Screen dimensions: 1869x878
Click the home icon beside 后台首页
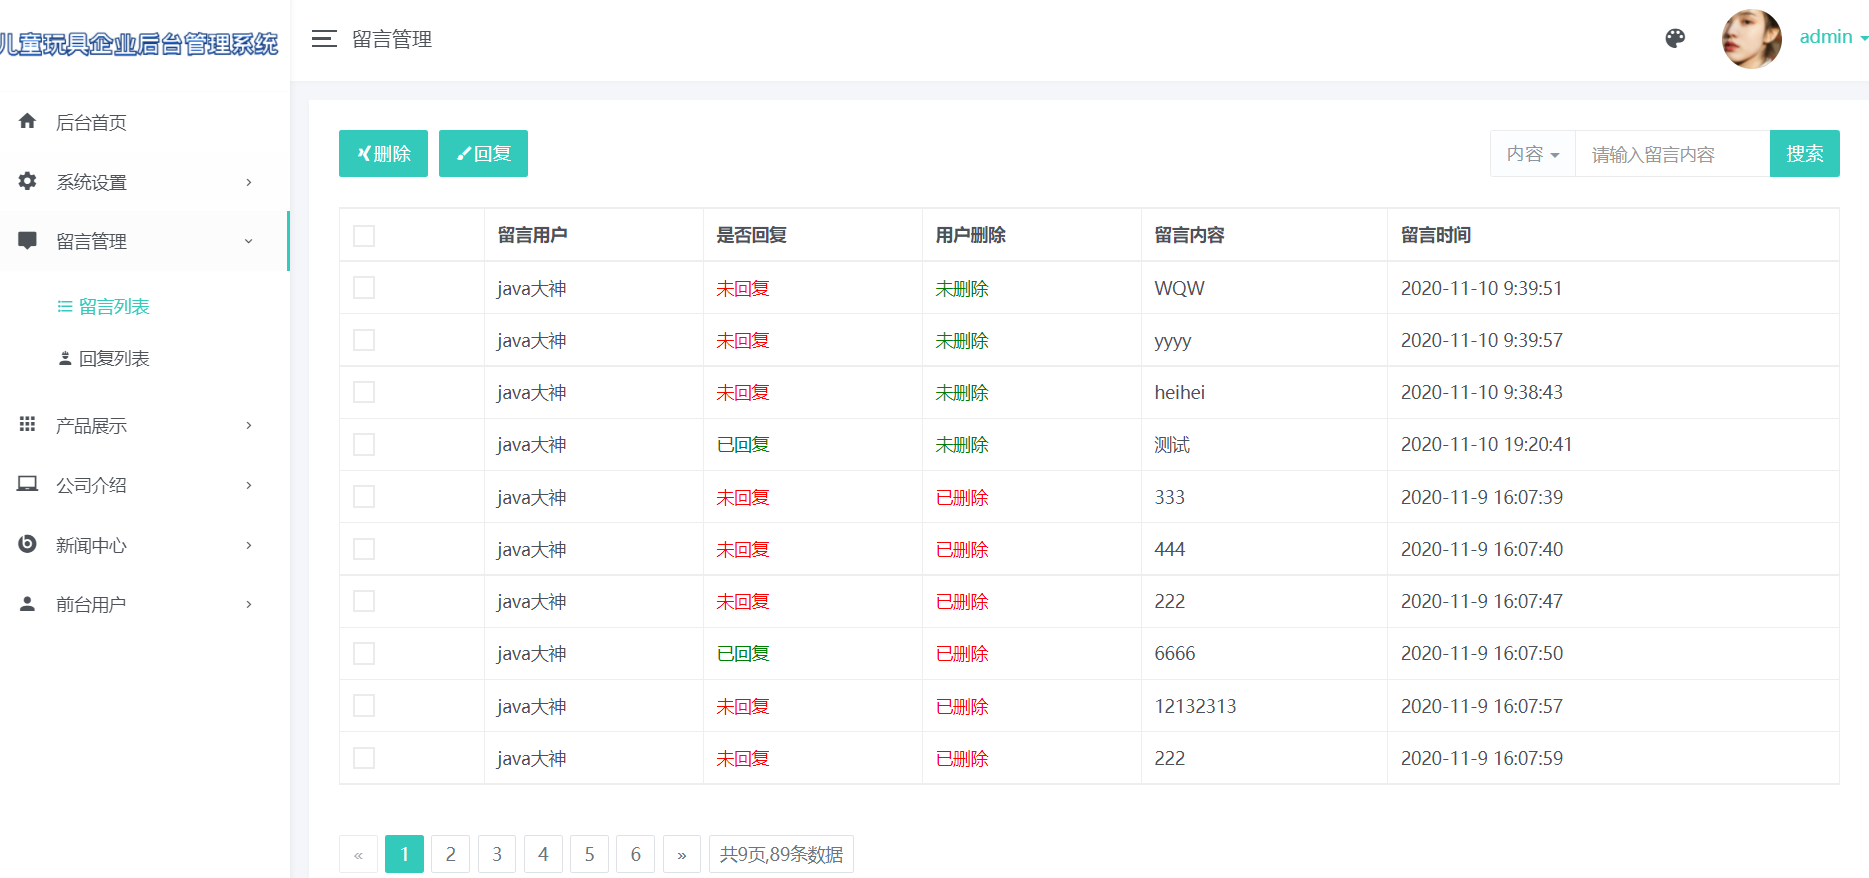click(27, 121)
